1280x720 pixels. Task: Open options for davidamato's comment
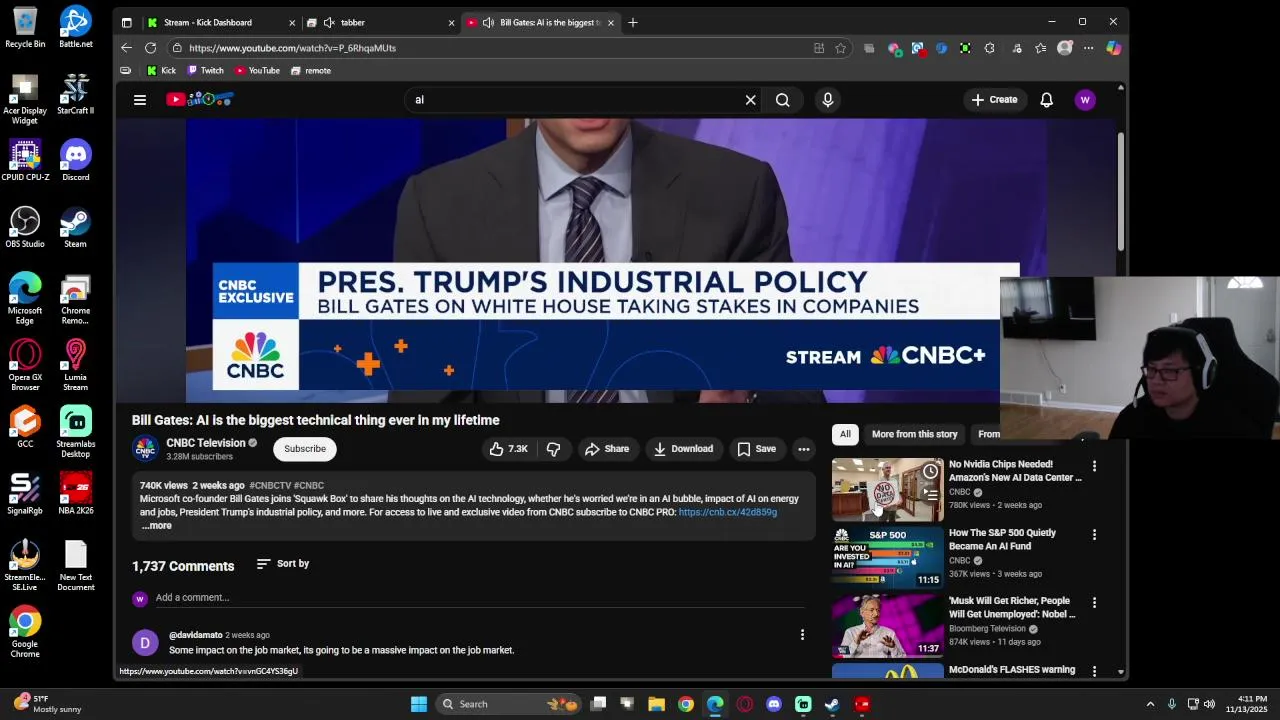(802, 634)
